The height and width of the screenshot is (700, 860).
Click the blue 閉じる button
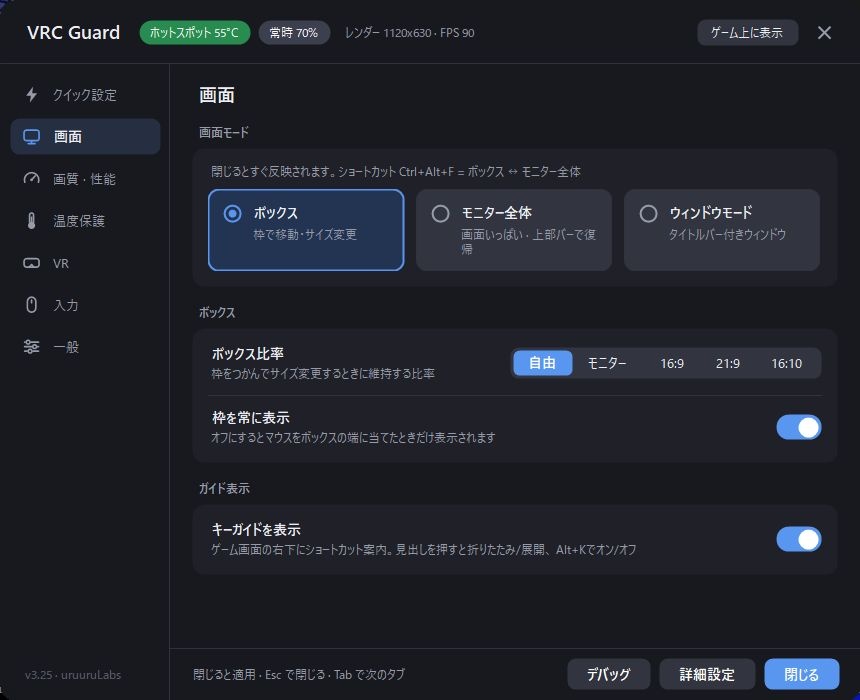801,674
